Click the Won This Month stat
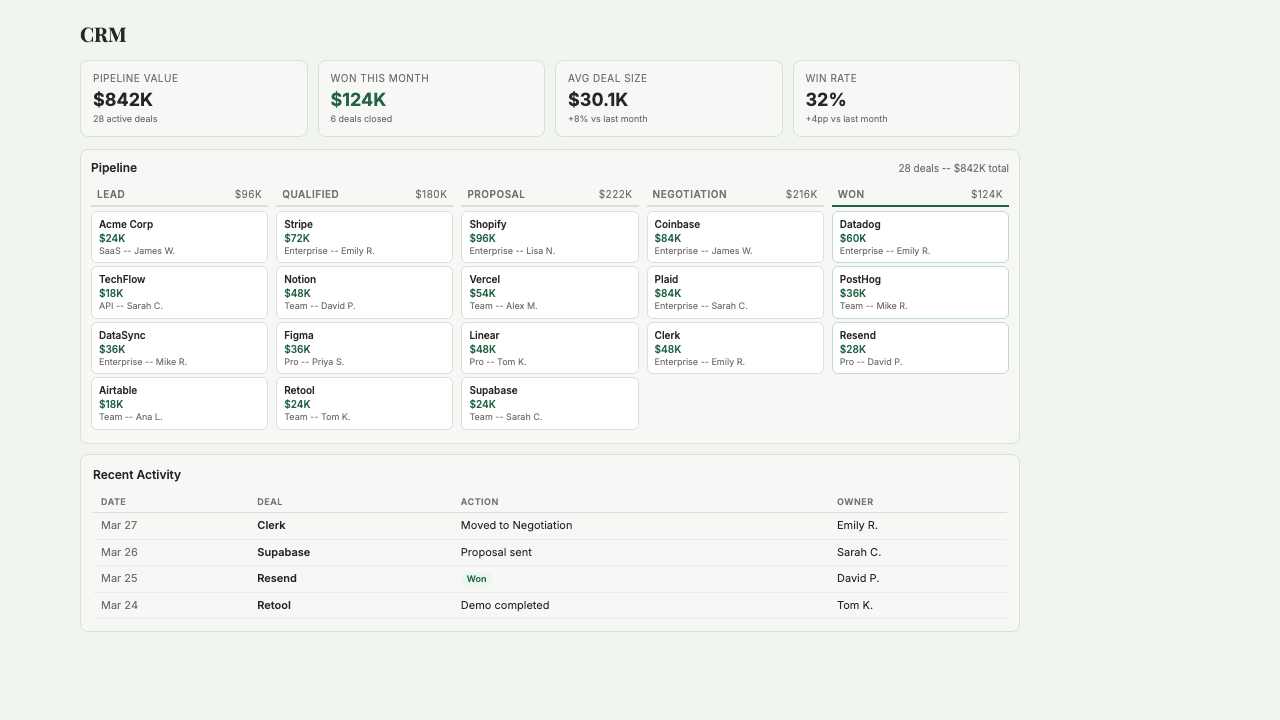This screenshot has height=720, width=1280. [431, 98]
